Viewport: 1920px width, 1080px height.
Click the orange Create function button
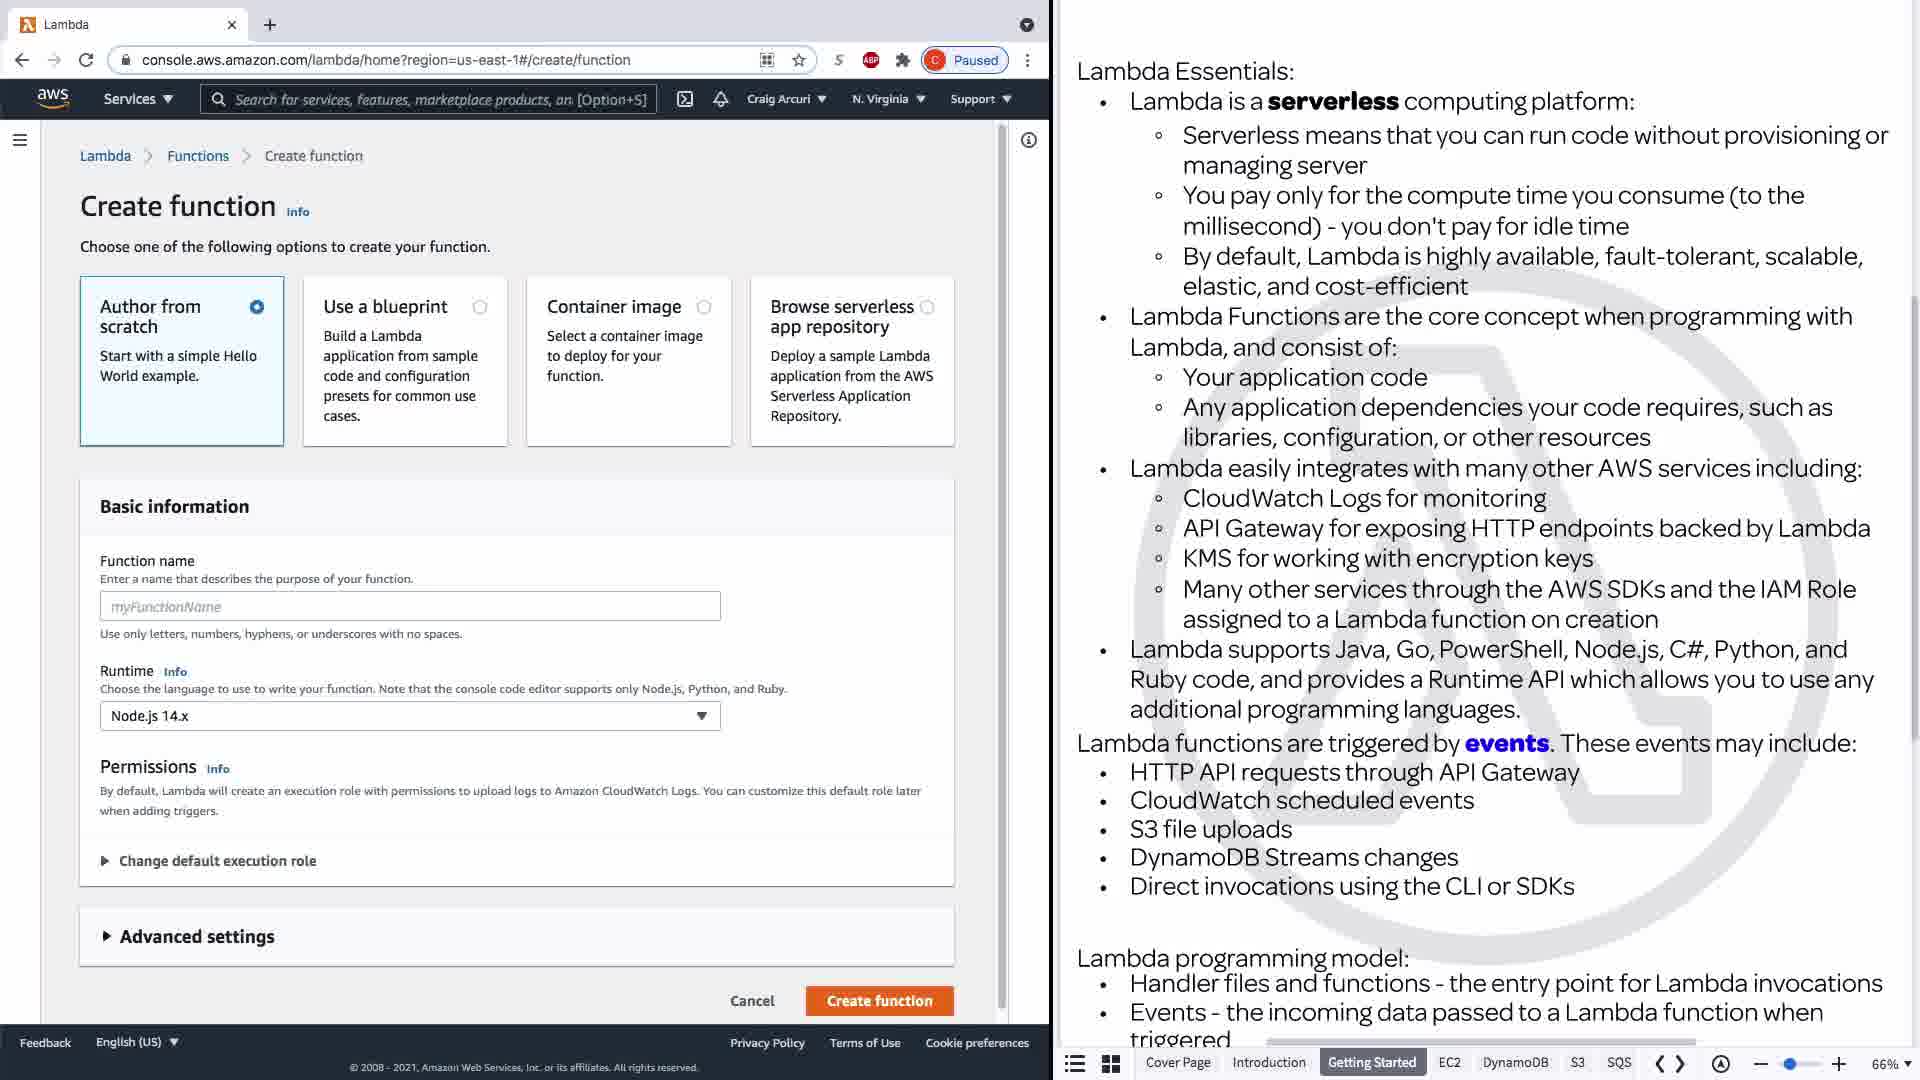879,1001
